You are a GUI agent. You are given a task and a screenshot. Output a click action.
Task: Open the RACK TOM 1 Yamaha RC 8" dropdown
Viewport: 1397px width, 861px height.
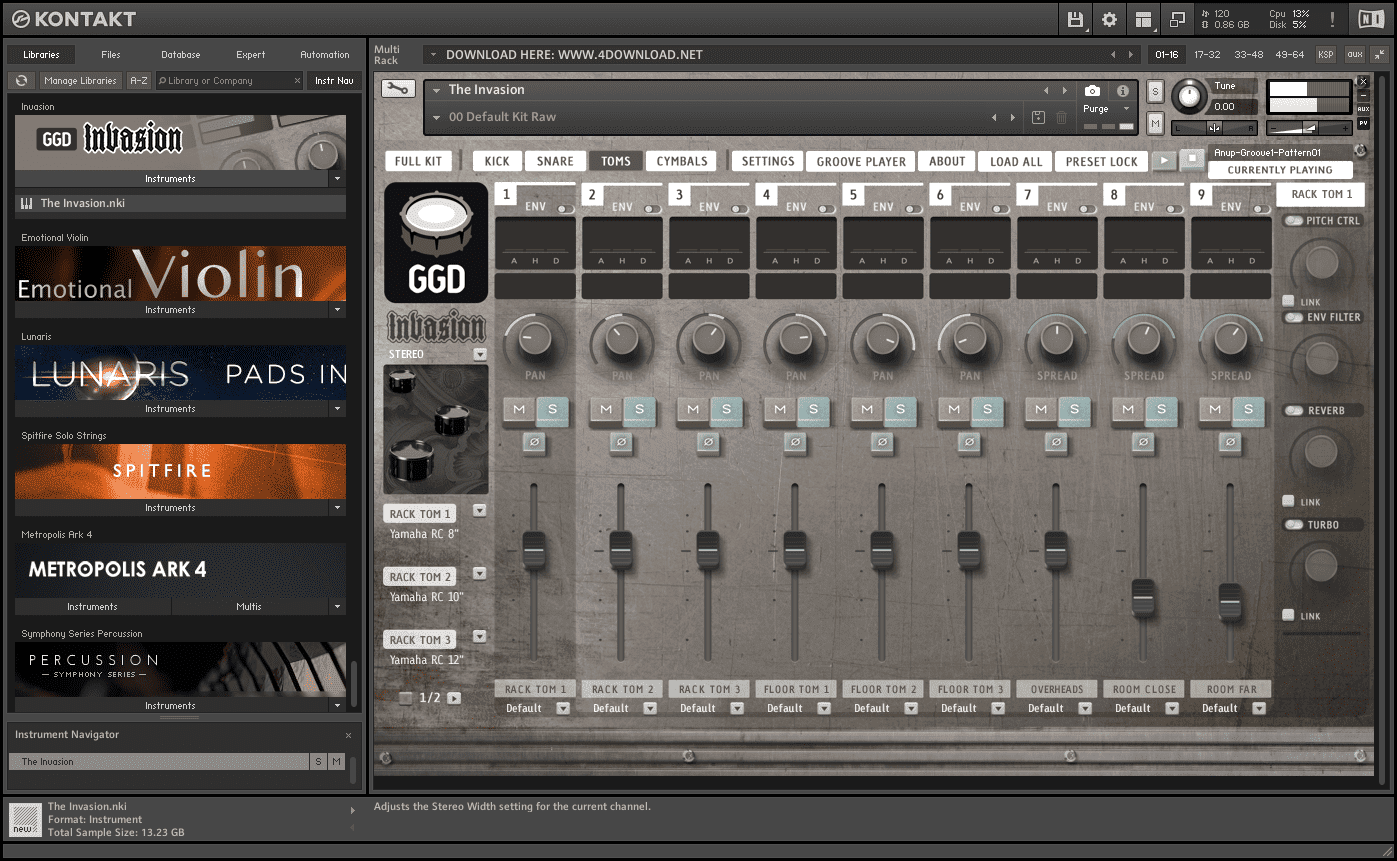click(x=480, y=510)
